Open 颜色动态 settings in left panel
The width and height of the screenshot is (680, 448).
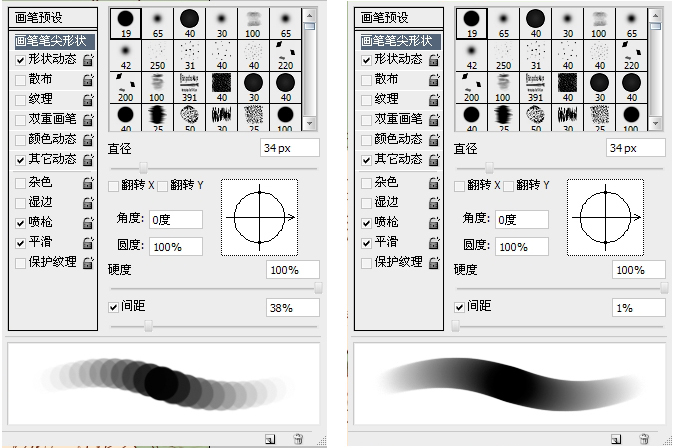(52, 139)
